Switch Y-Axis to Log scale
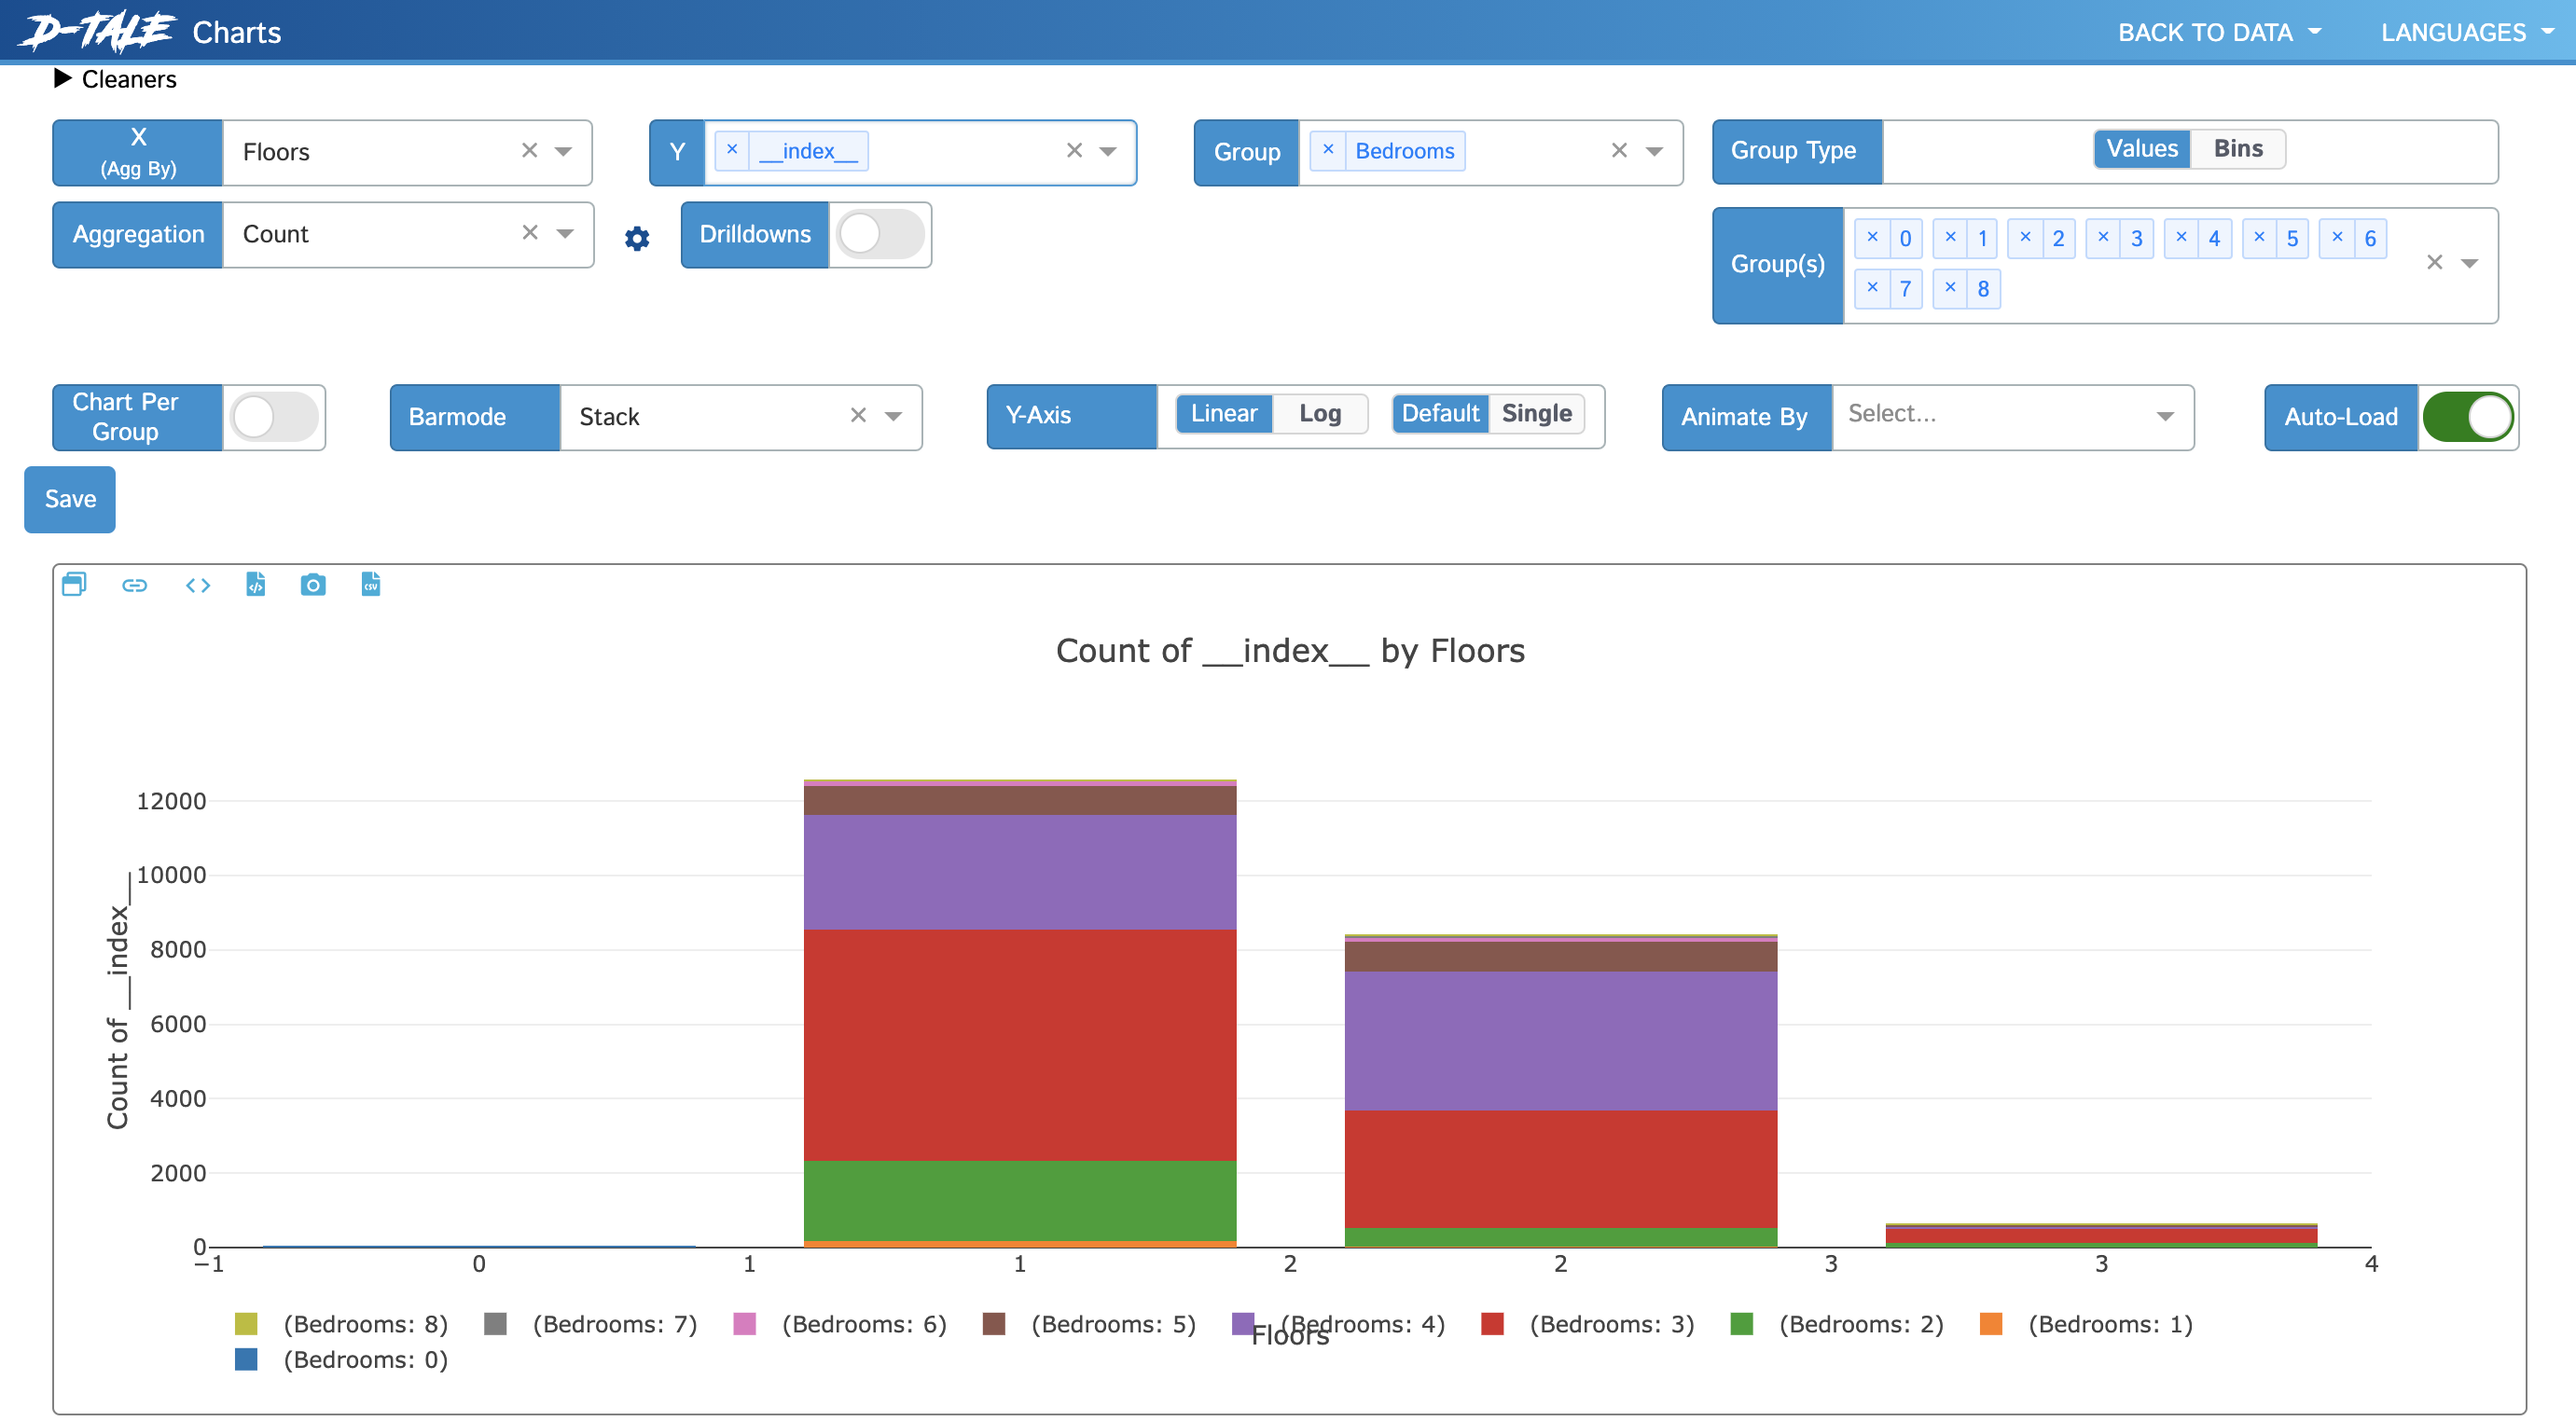This screenshot has height=1421, width=2576. tap(1320, 413)
